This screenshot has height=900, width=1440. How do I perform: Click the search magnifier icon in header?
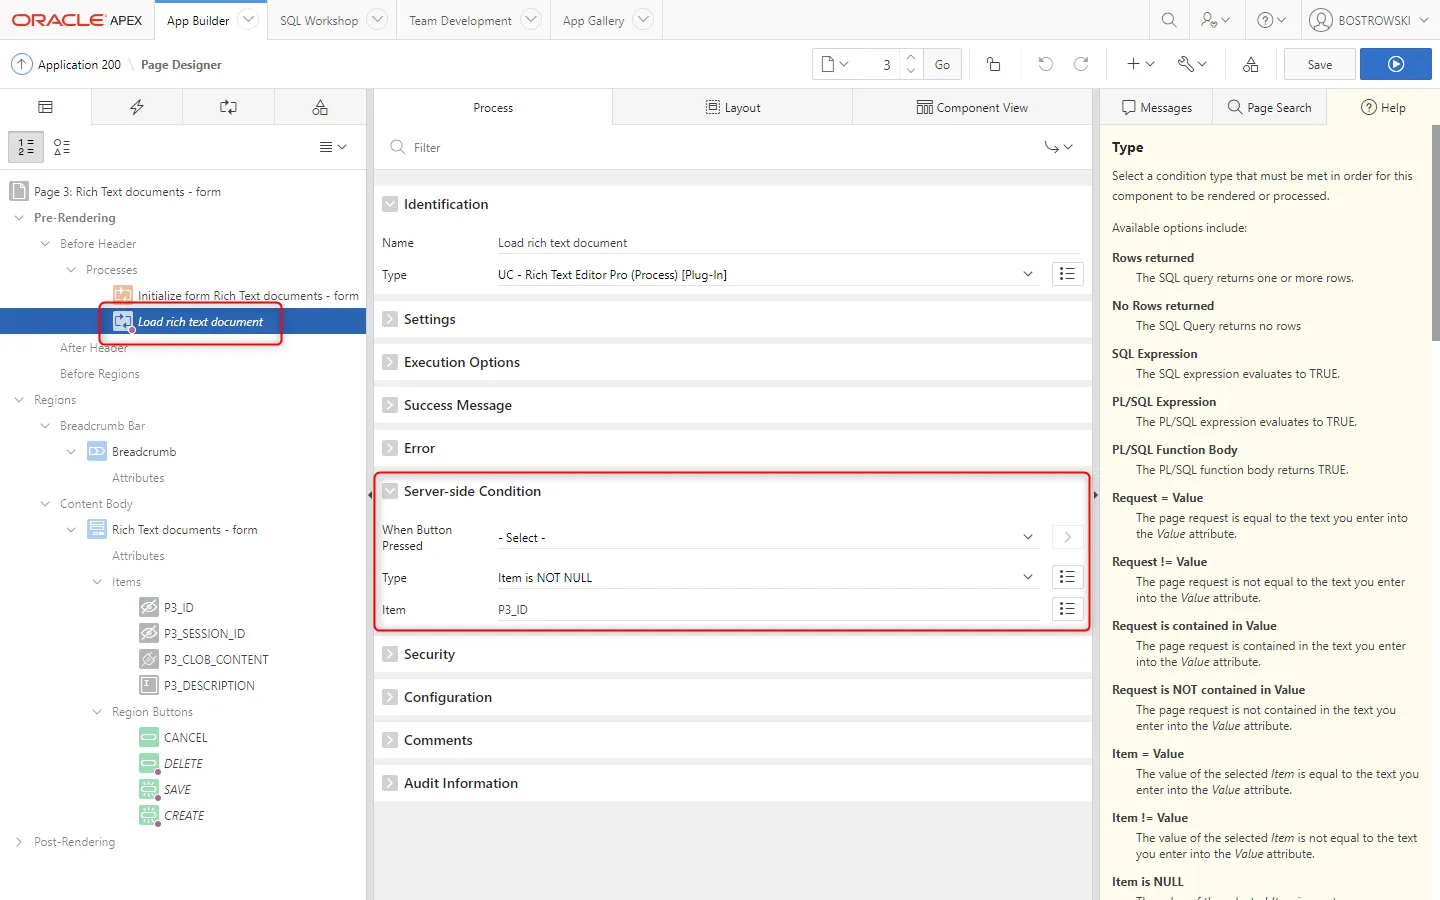(1168, 20)
